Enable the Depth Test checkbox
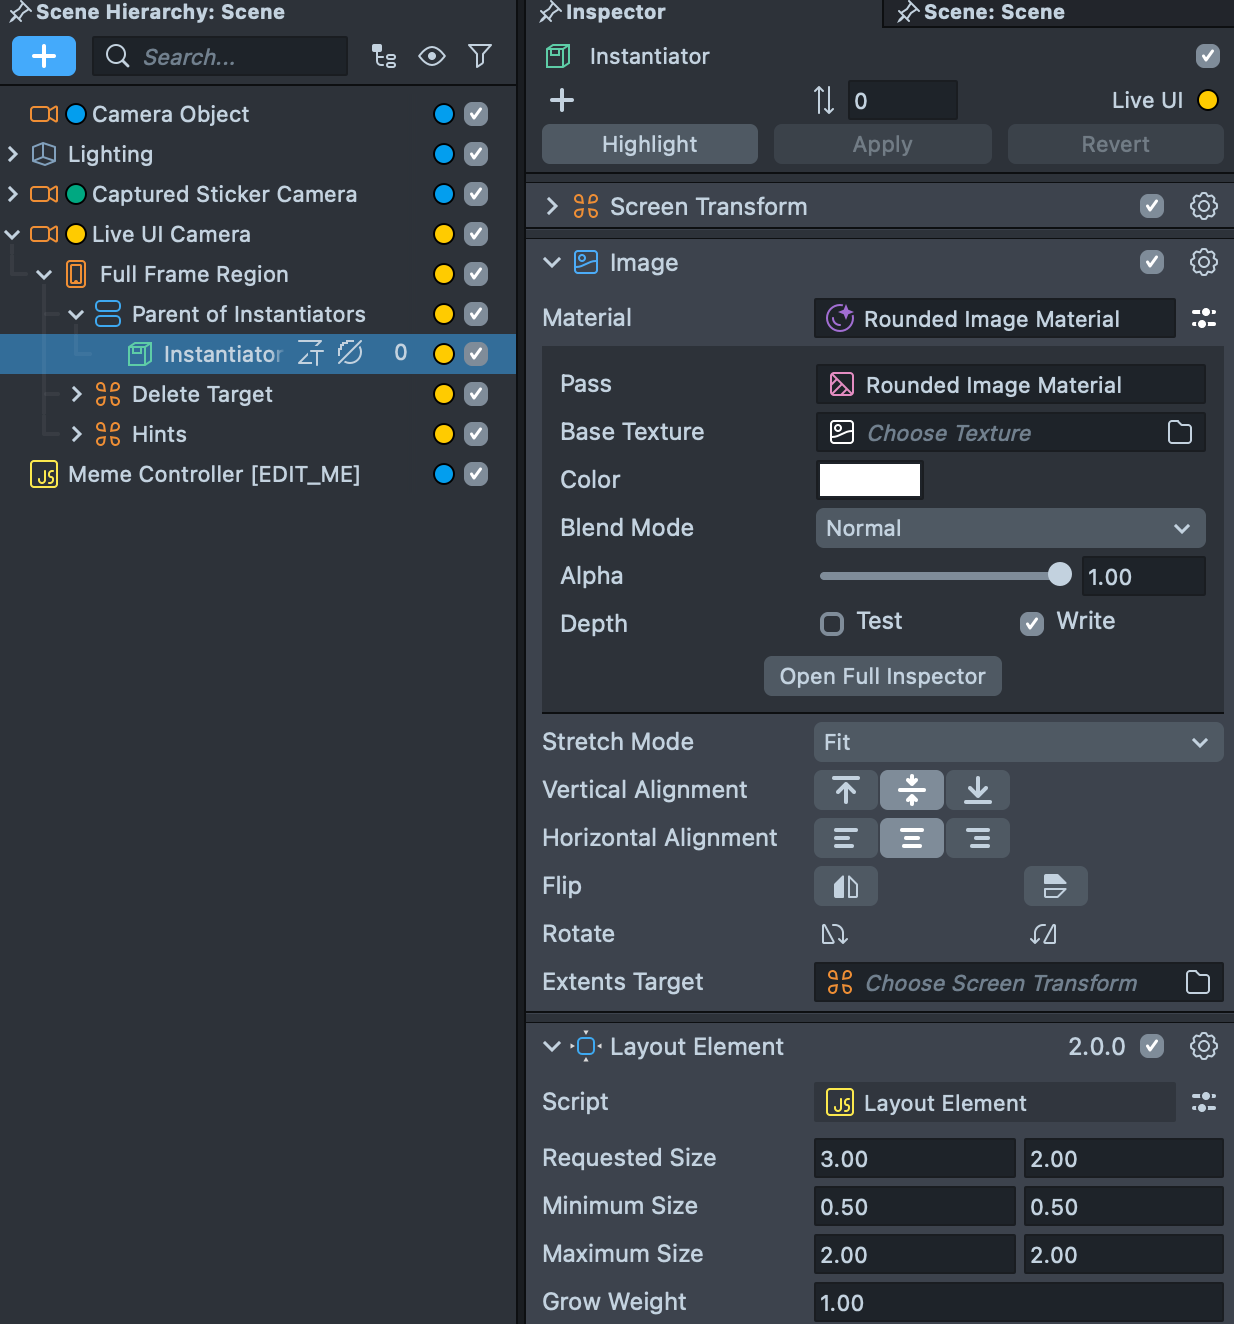The image size is (1234, 1324). pyautogui.click(x=832, y=624)
